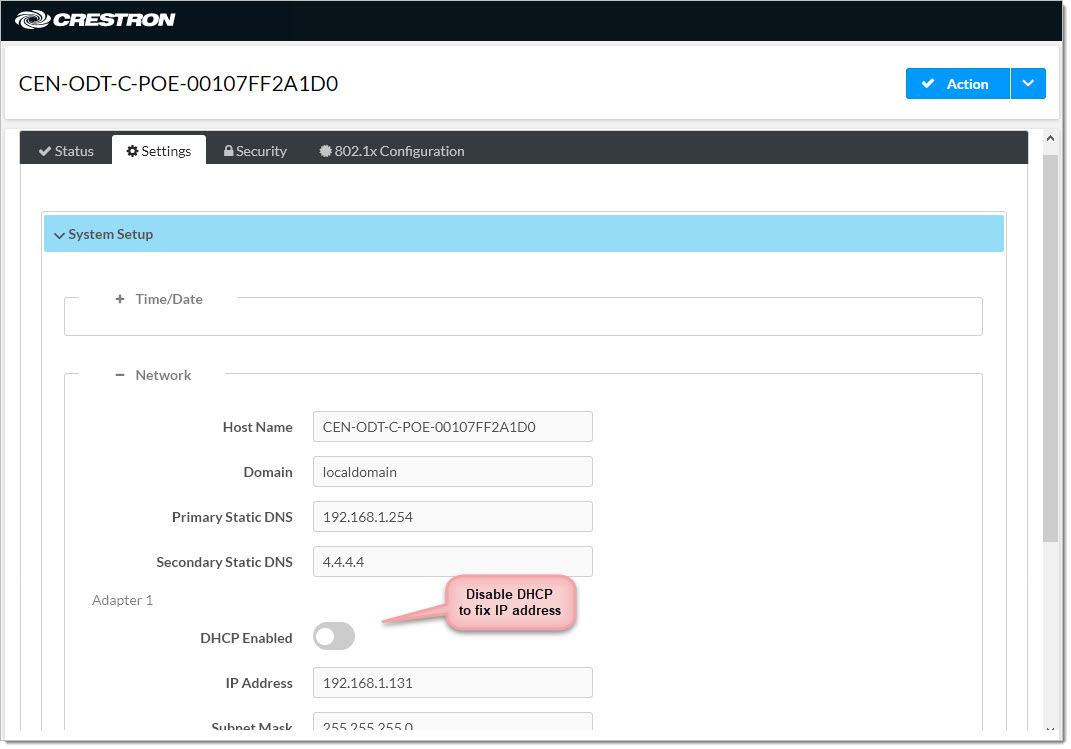This screenshot has height=749, width=1071.
Task: Expand the Time/Date section
Action: [160, 299]
